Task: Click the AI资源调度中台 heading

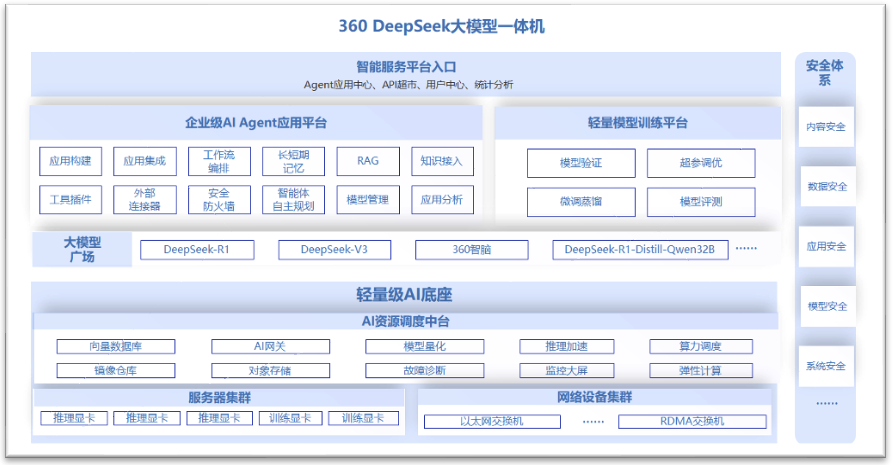Action: point(405,322)
